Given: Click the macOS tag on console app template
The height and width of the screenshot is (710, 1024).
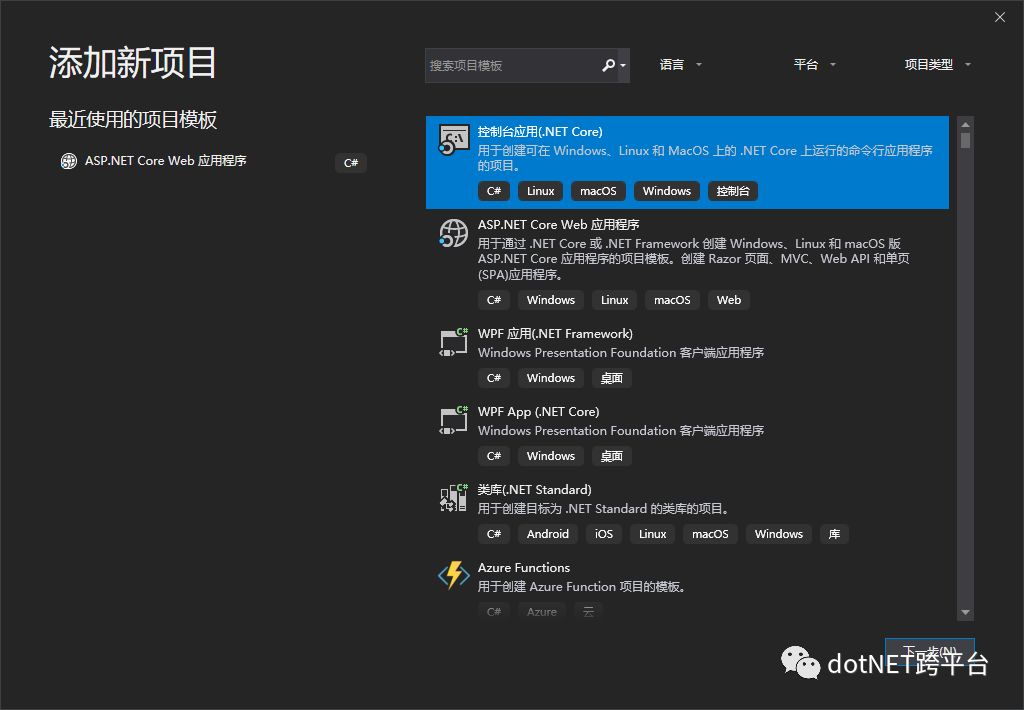Looking at the screenshot, I should pos(598,191).
